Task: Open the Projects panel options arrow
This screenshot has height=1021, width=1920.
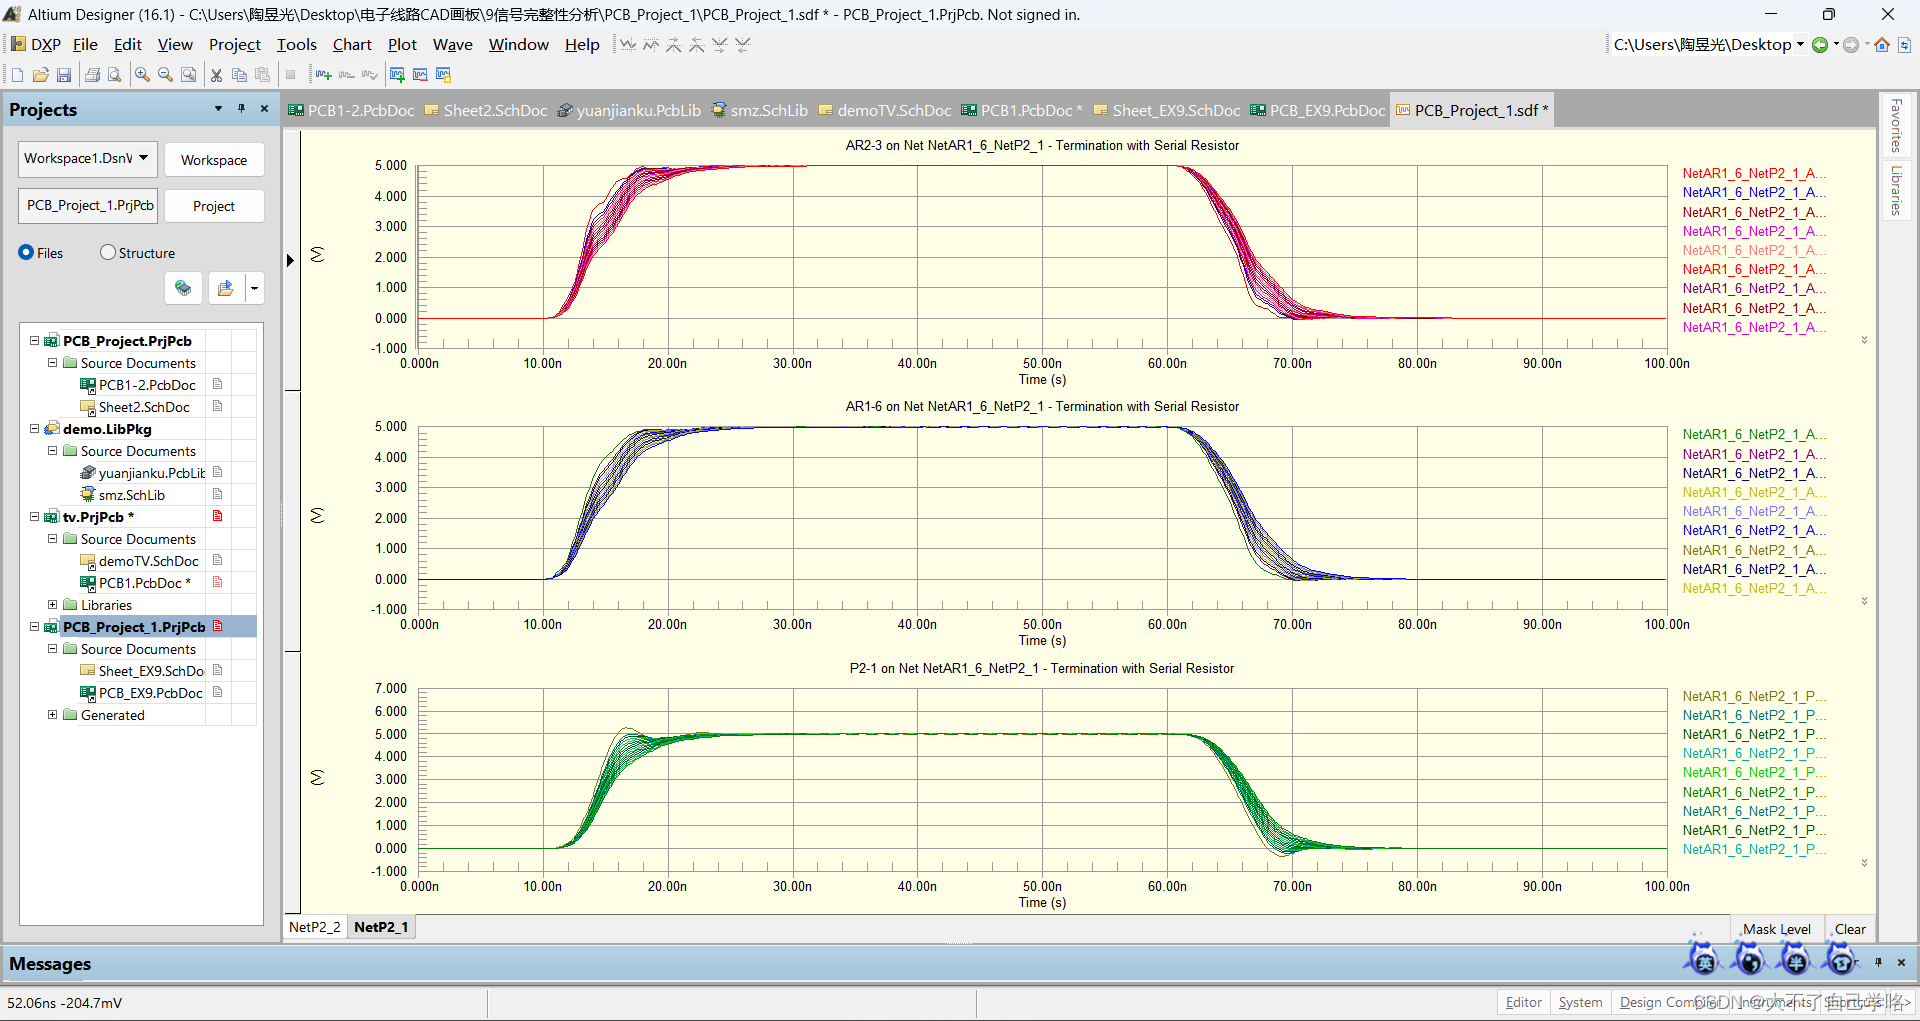Action: tap(218, 108)
